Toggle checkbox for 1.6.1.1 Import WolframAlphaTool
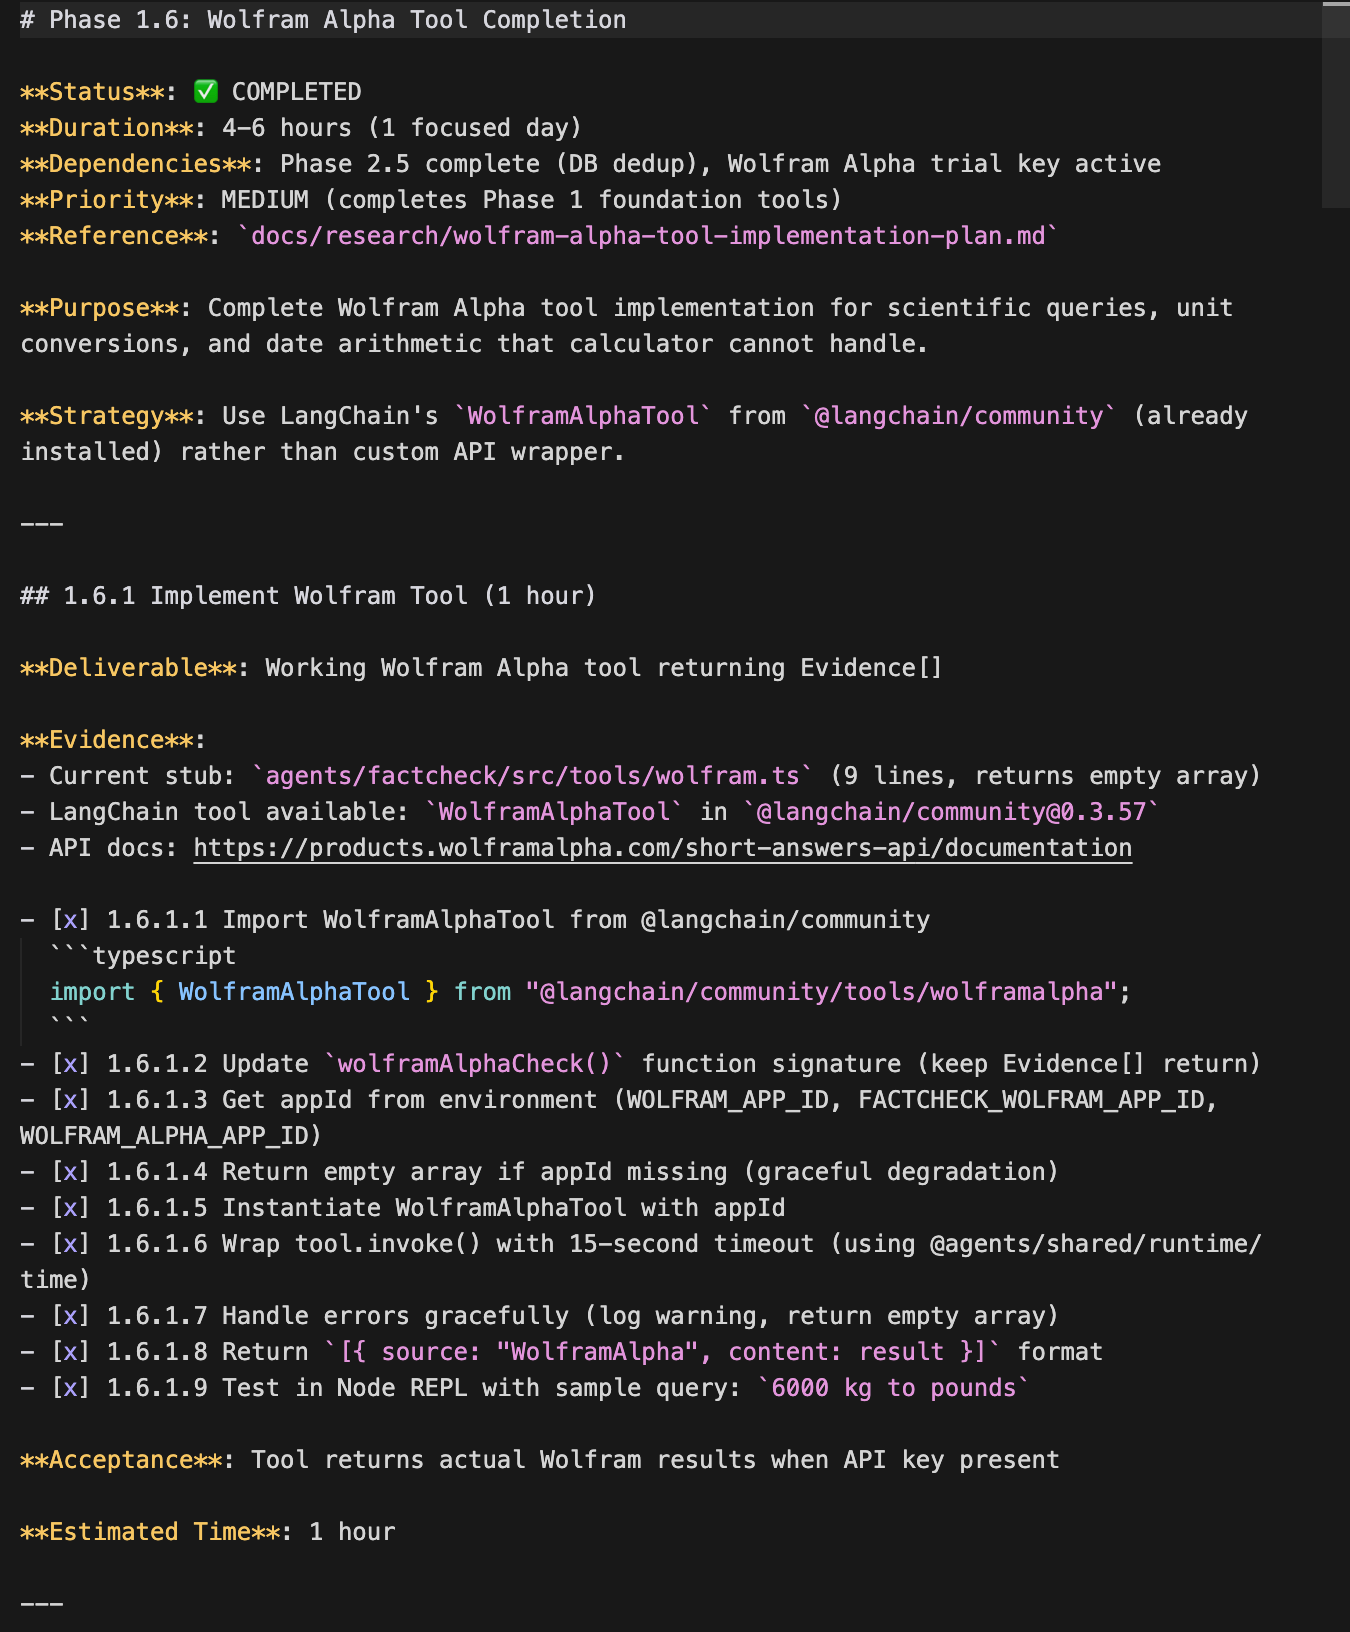 tap(70, 920)
